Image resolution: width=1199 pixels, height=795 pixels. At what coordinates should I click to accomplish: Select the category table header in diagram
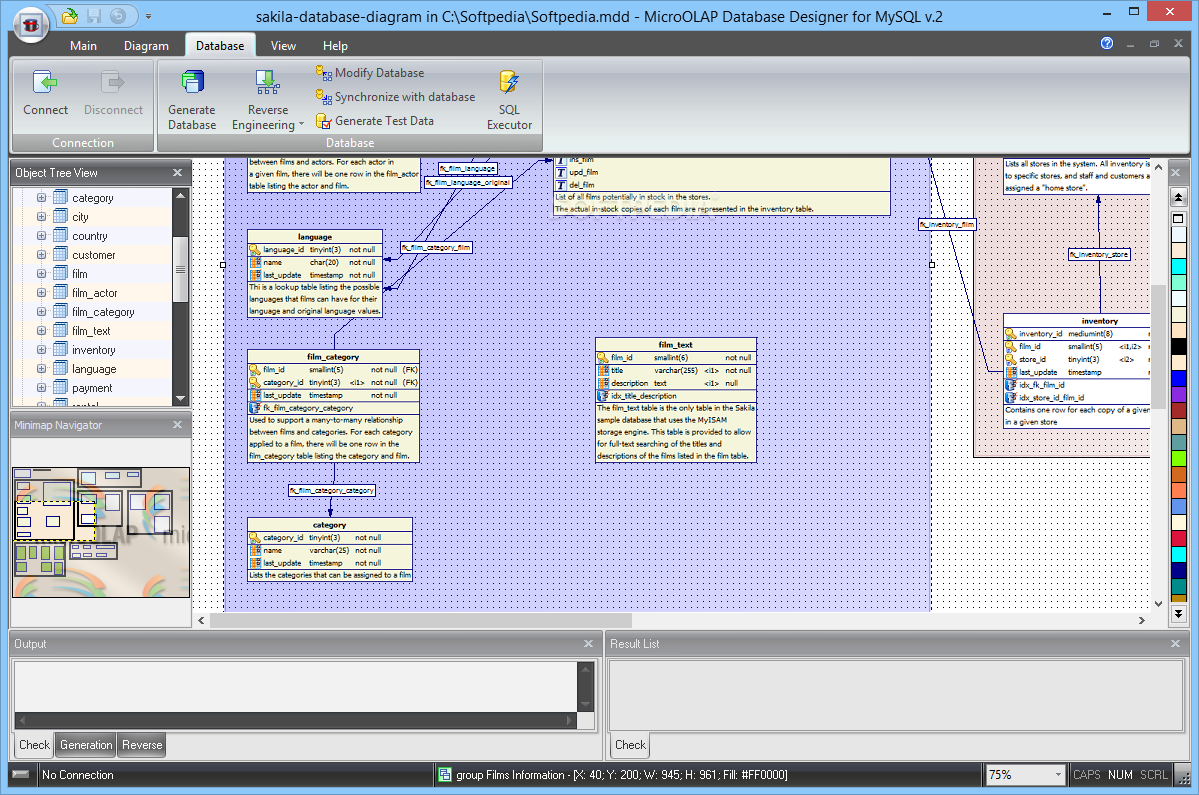(330, 524)
